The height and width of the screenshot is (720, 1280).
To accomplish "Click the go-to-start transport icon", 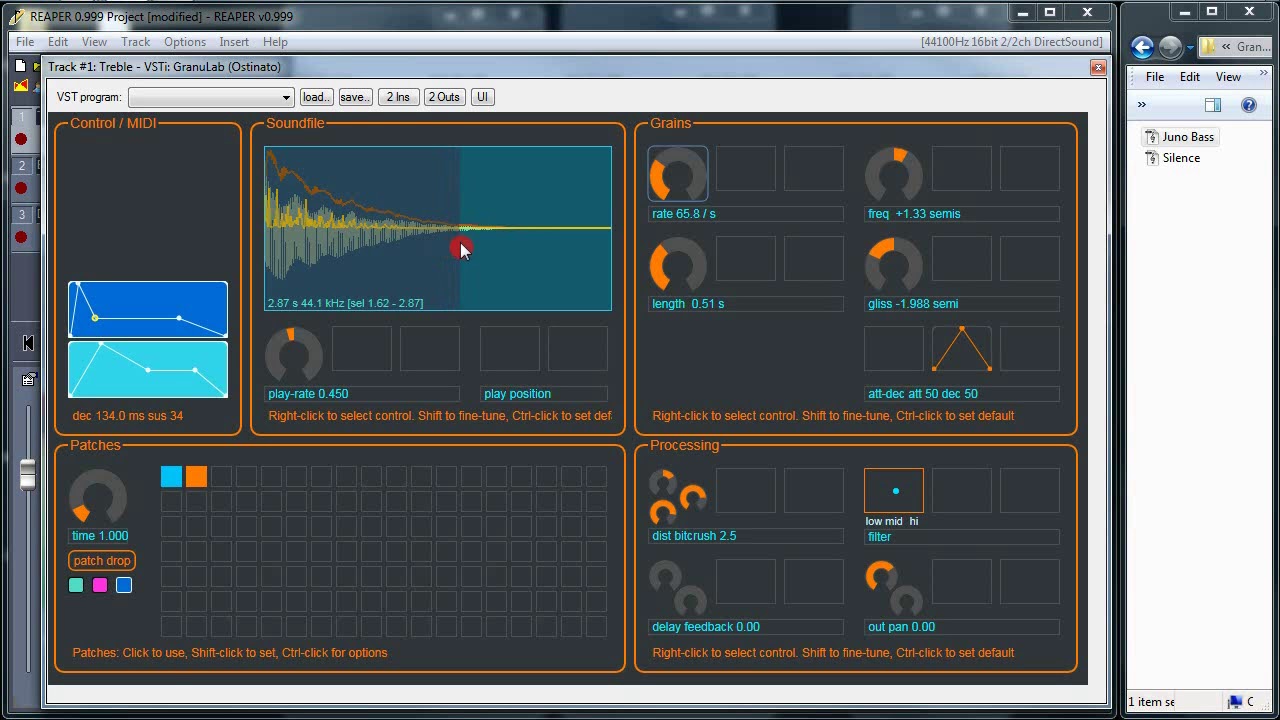I will click(x=28, y=343).
